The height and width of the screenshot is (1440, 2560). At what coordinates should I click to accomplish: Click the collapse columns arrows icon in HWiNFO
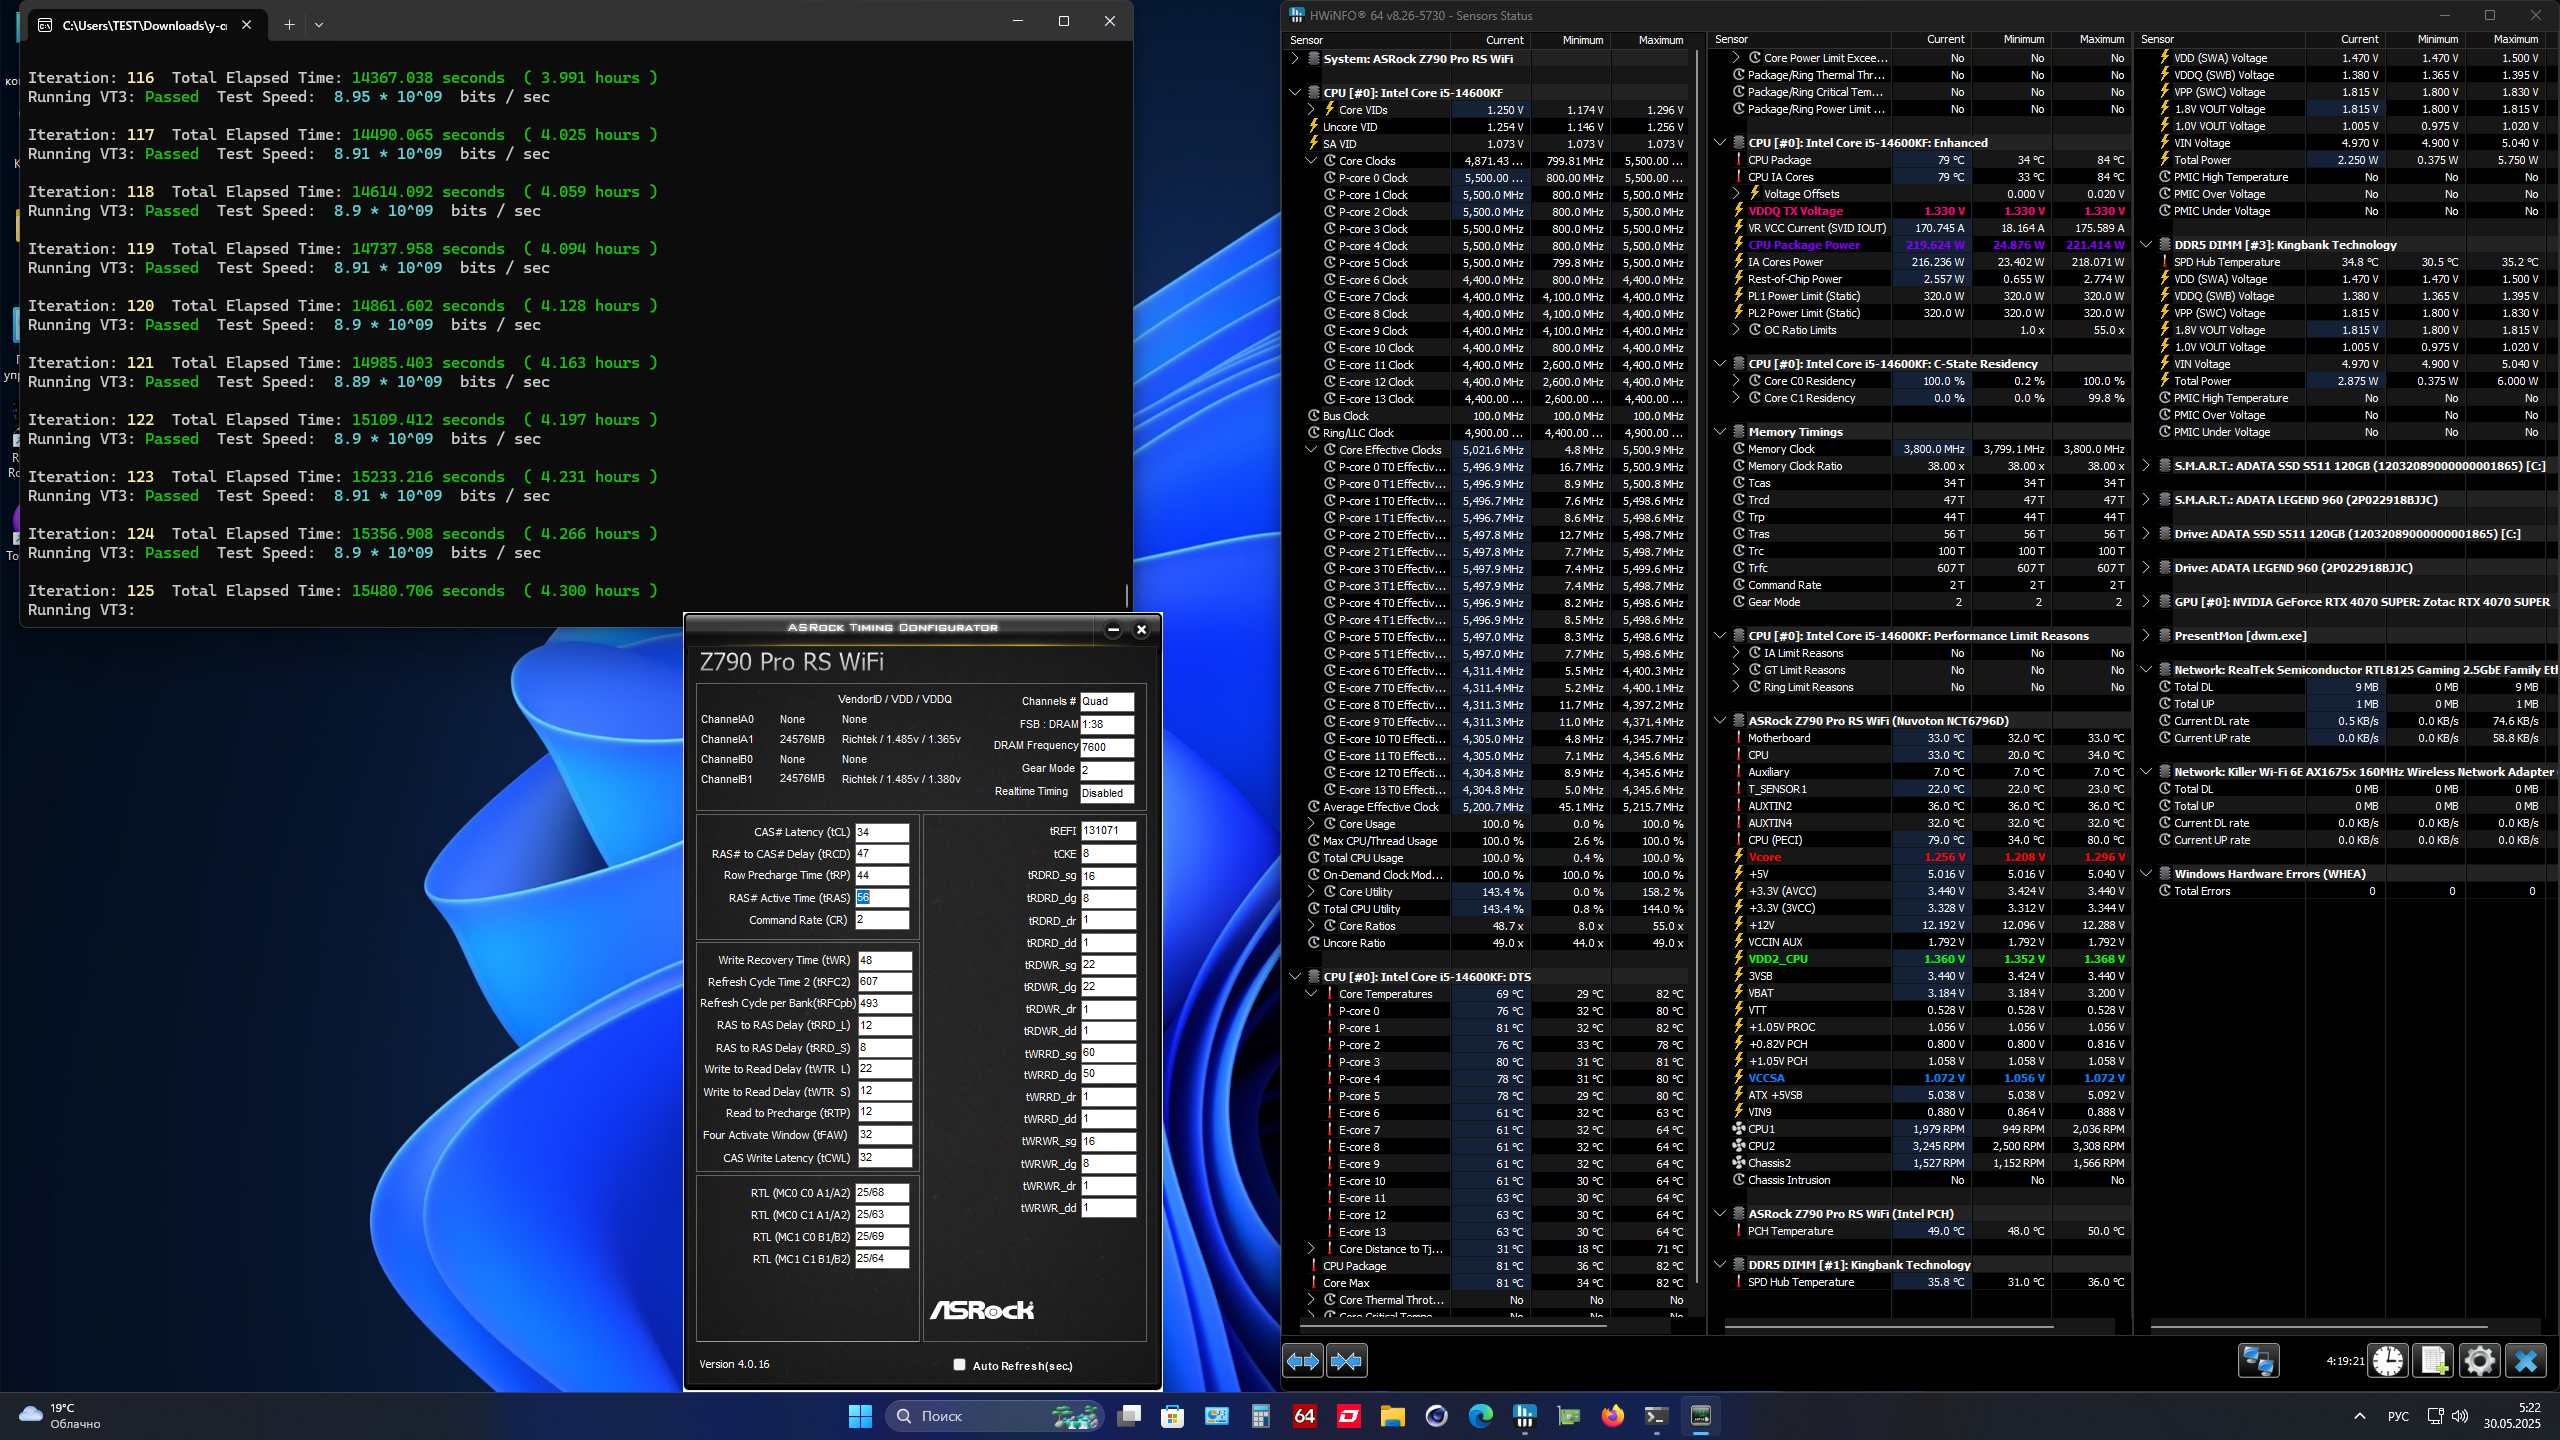pos(1346,1361)
